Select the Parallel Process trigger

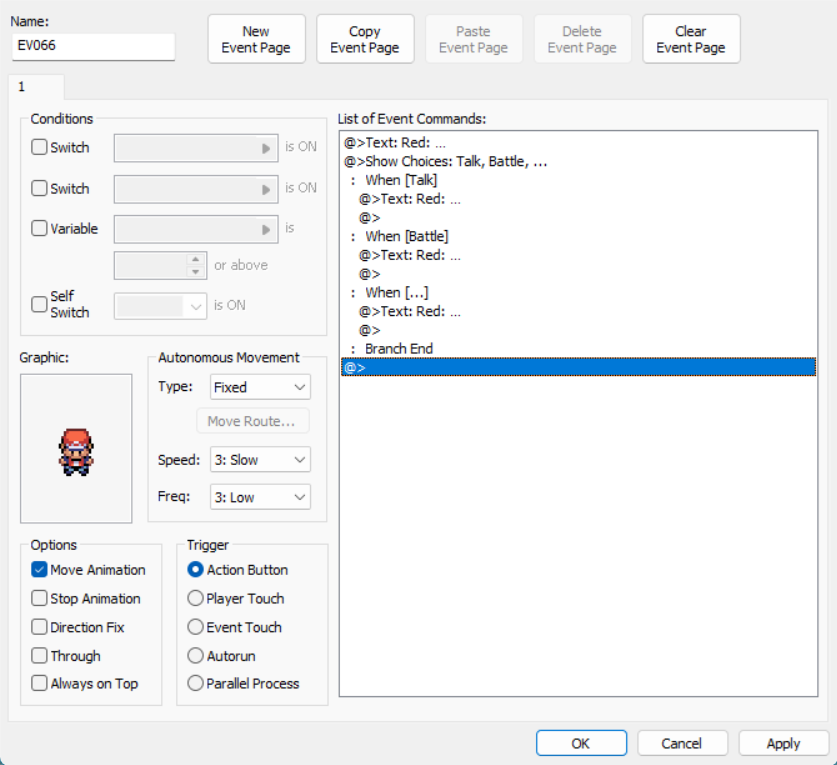point(195,683)
